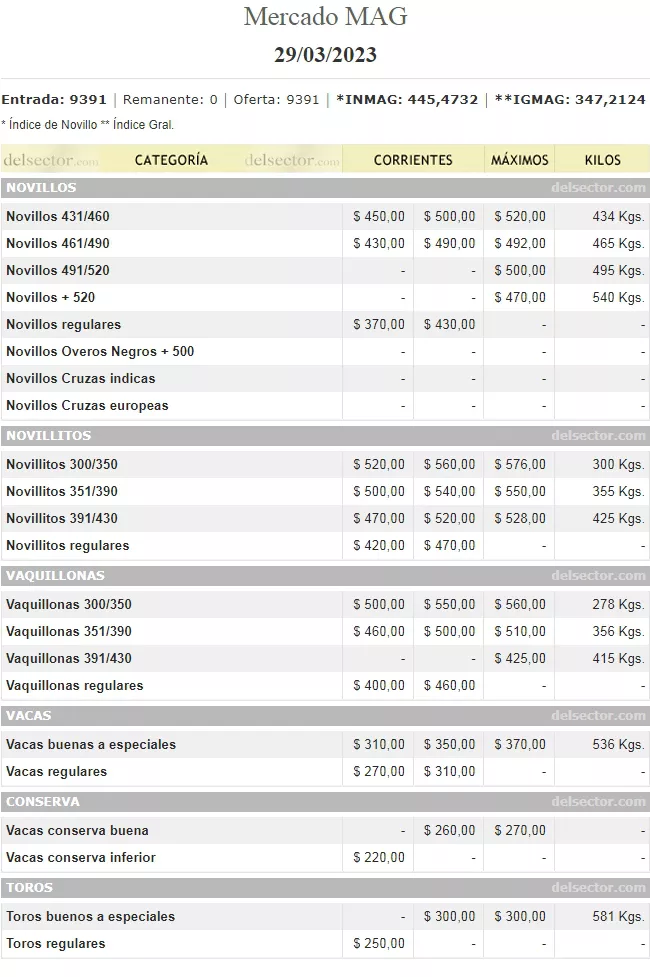This screenshot has height=977, width=650.
Task: Select the NOVILLITOS section header
Action: tap(48, 436)
